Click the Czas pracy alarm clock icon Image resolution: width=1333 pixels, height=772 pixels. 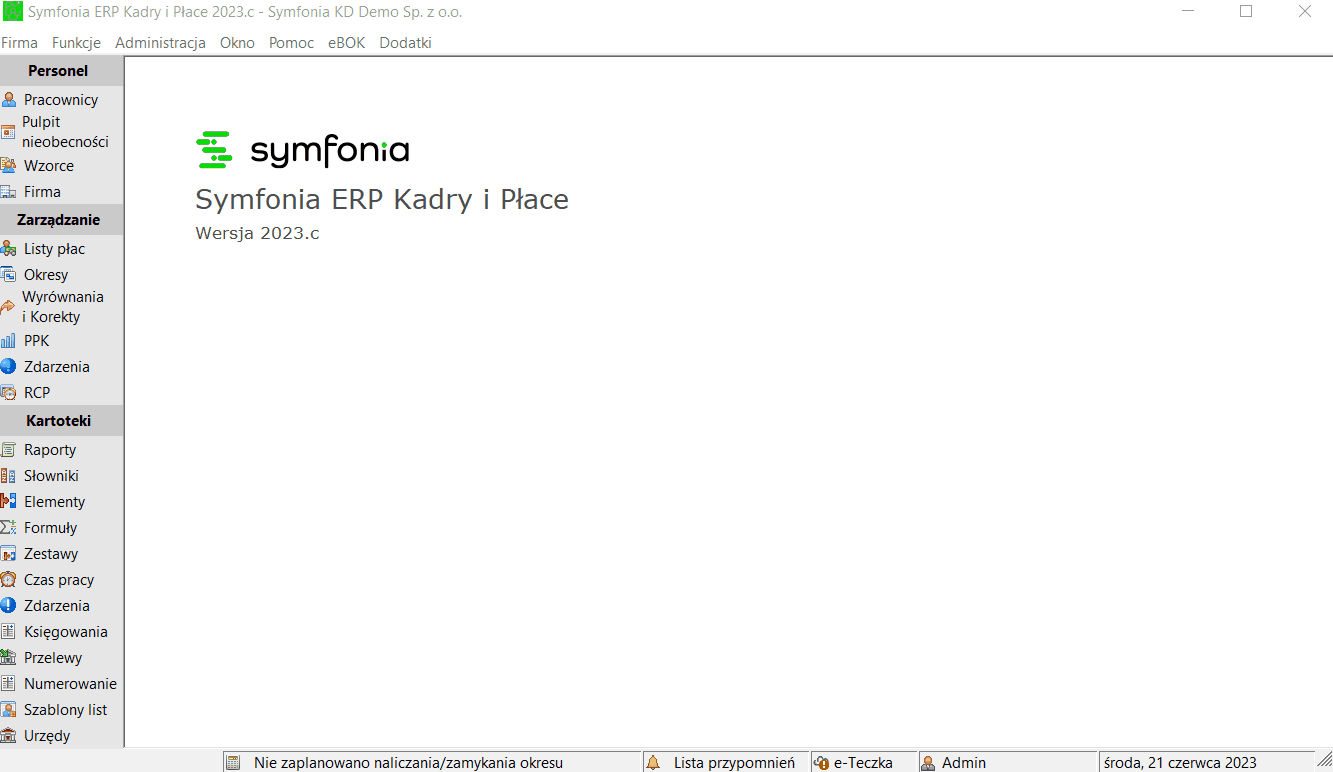click(x=9, y=580)
